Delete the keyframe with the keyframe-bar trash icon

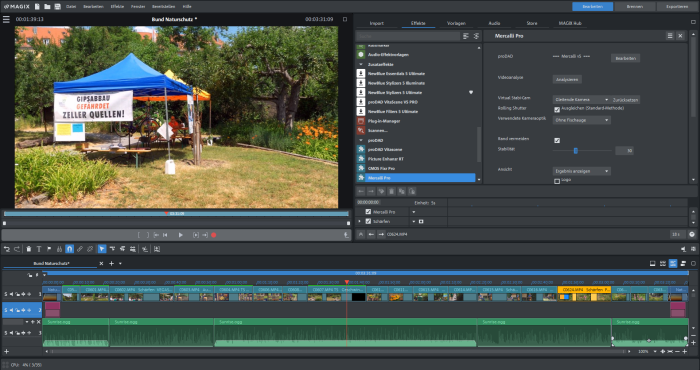tap(392, 191)
